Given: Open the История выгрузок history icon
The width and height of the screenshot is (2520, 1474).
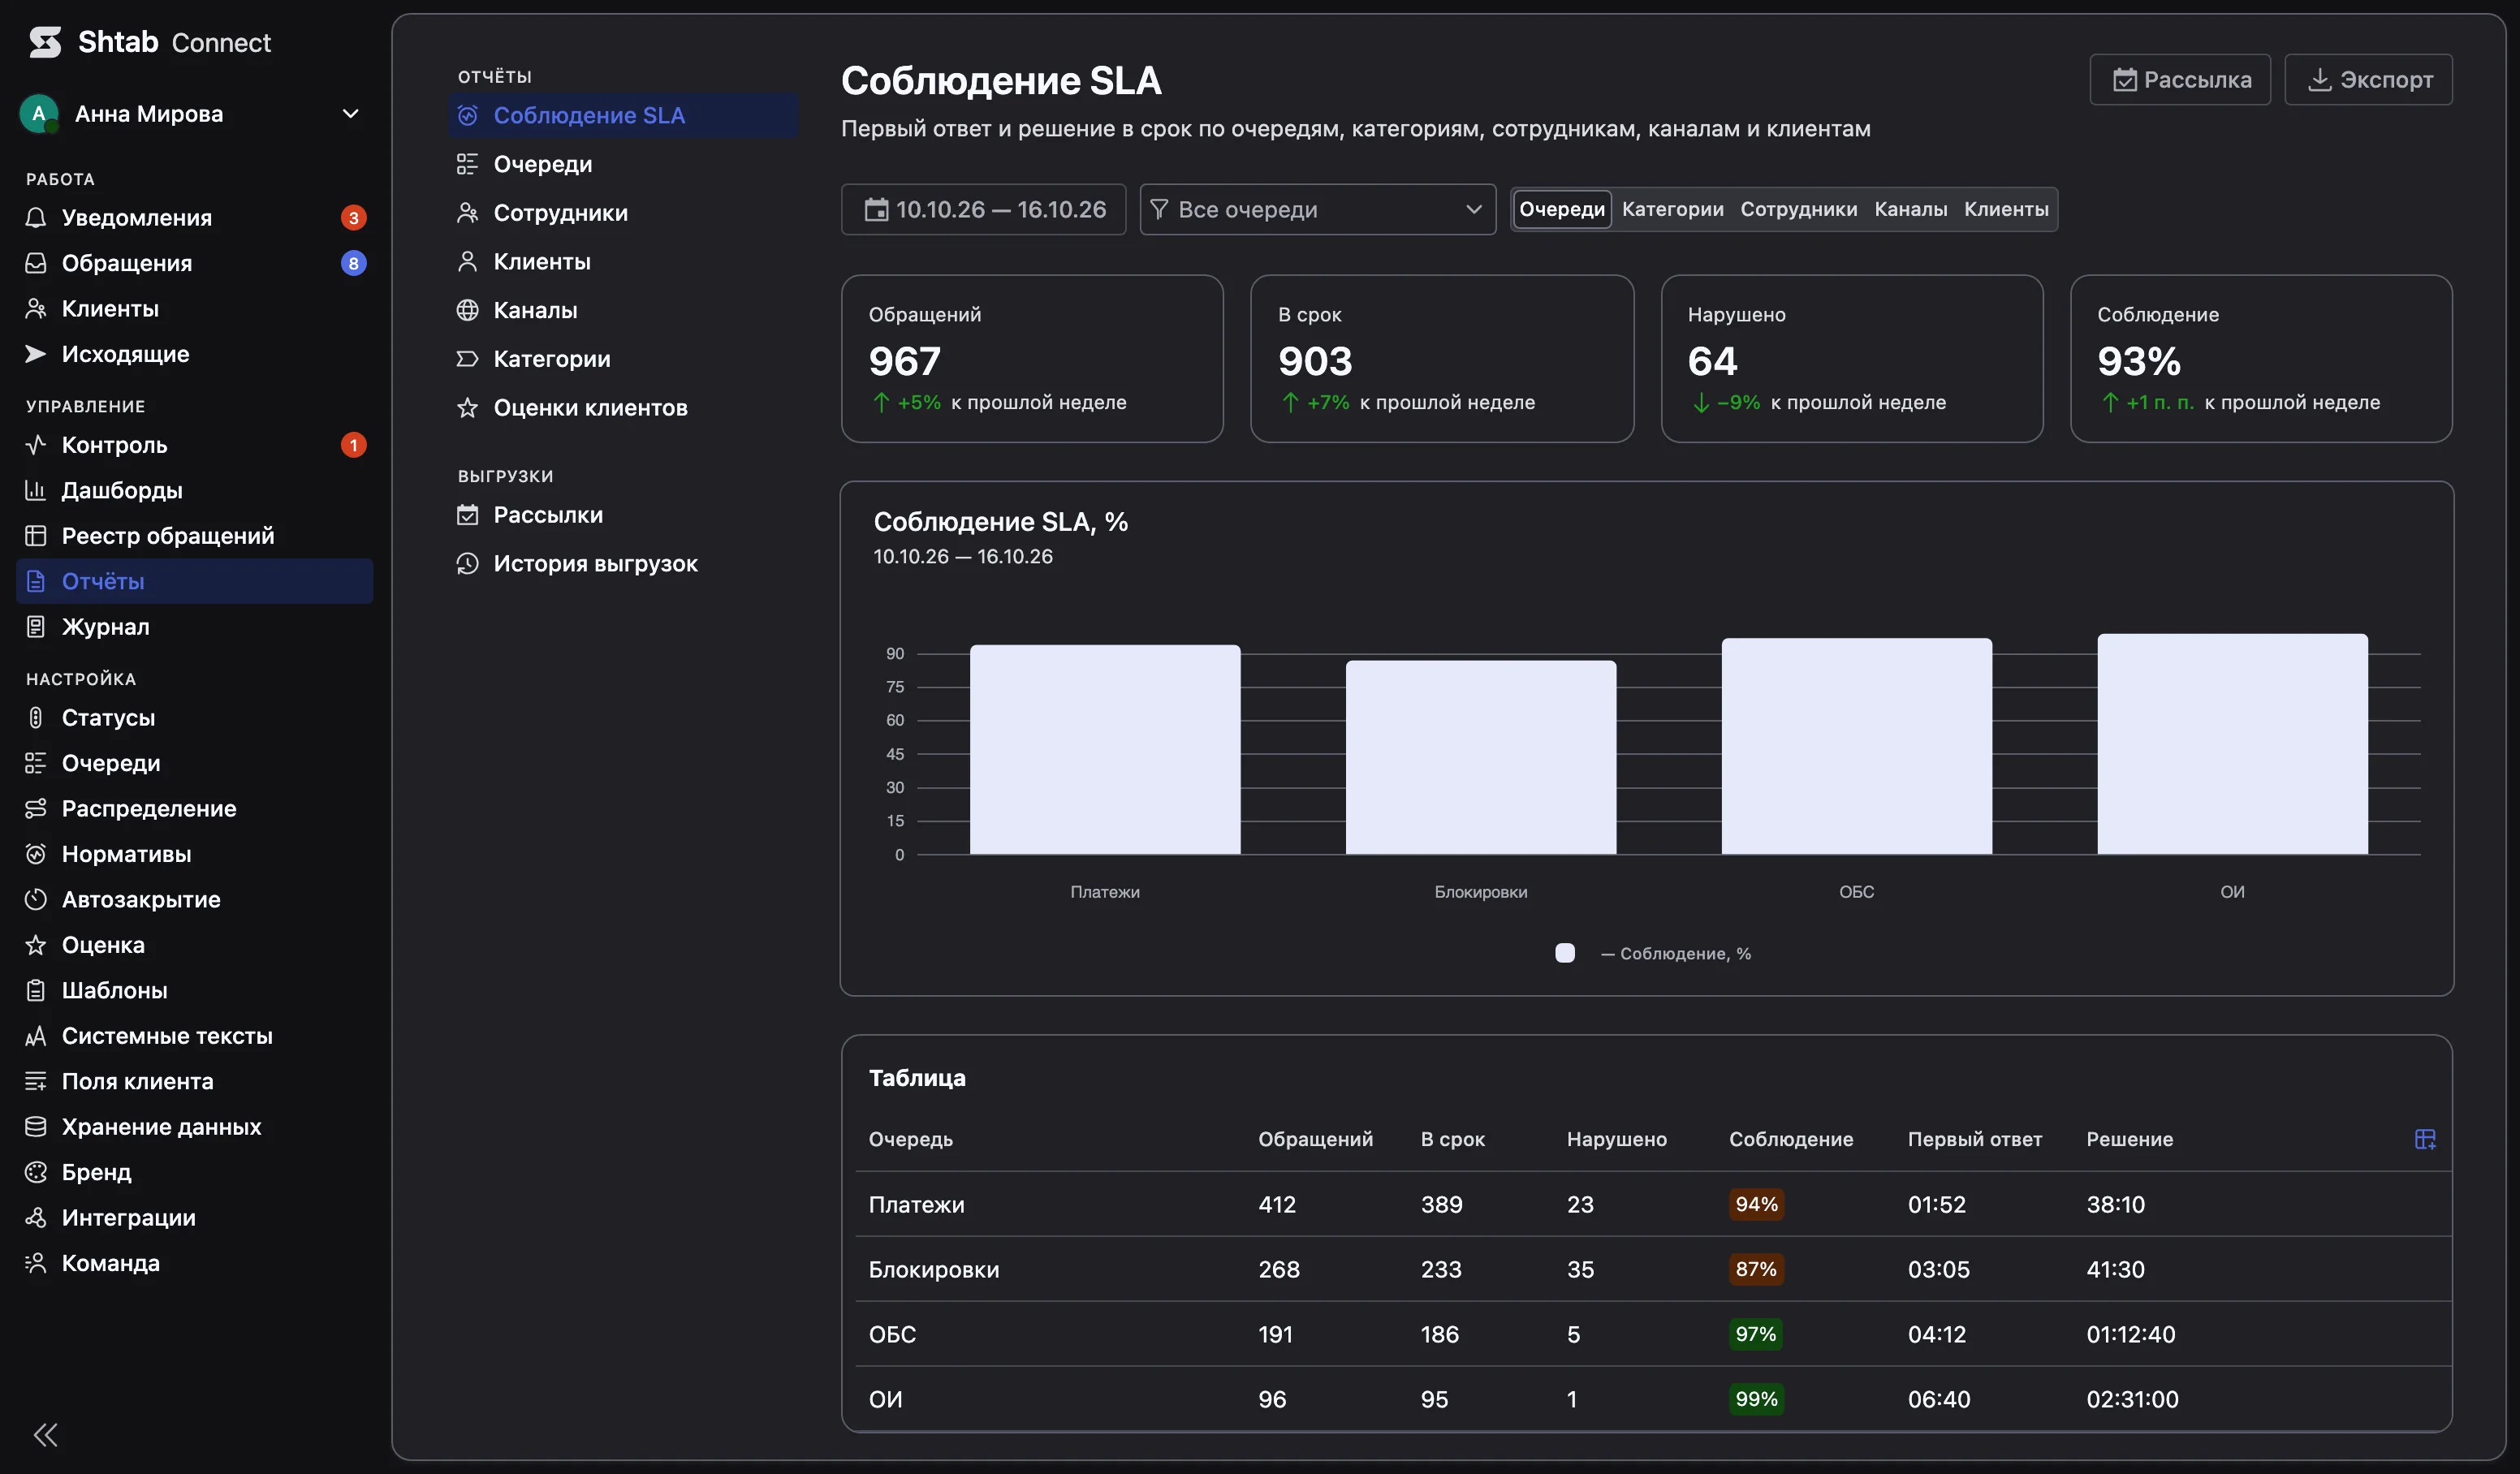Looking at the screenshot, I should [467, 564].
